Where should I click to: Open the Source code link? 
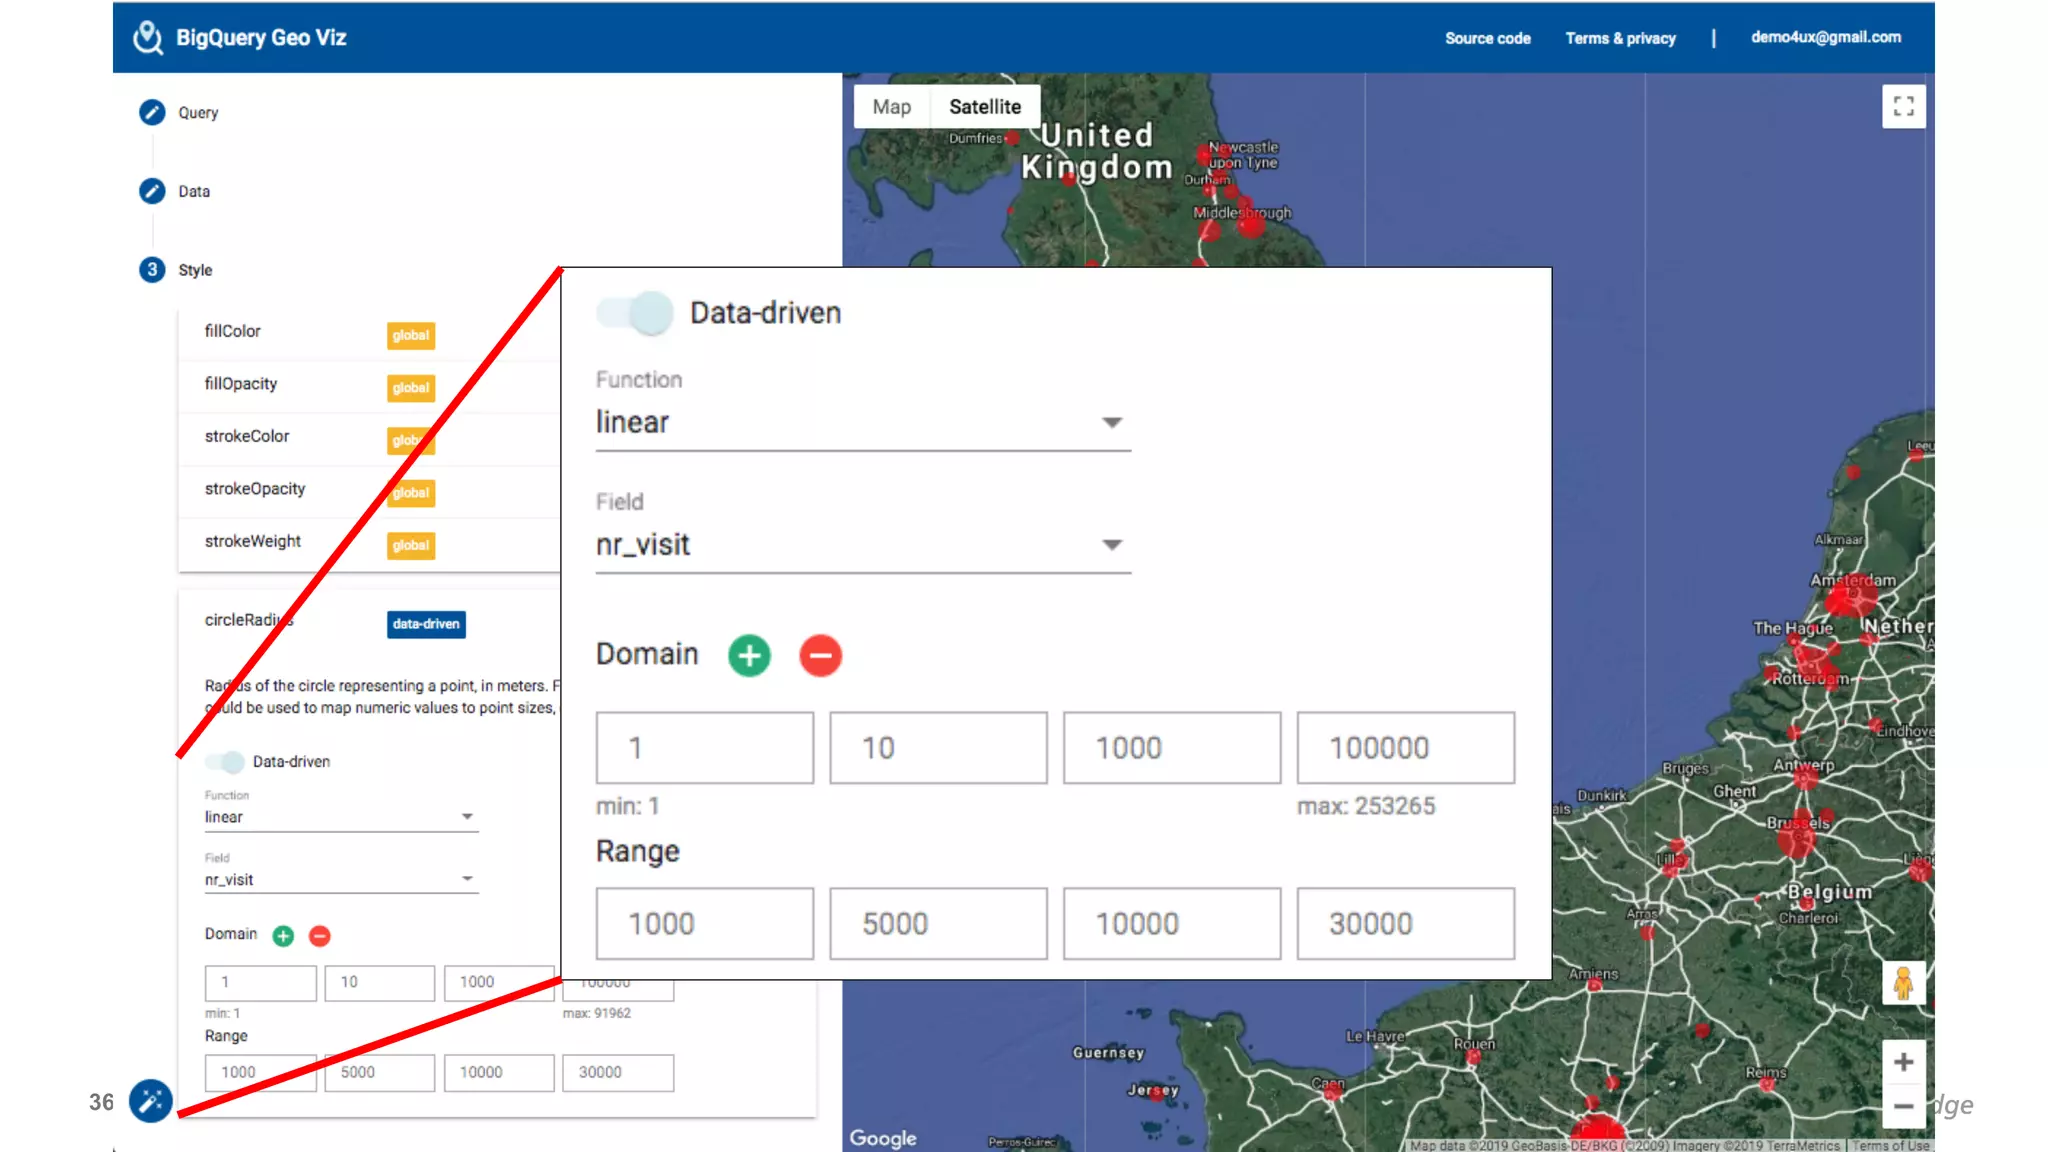[x=1487, y=38]
